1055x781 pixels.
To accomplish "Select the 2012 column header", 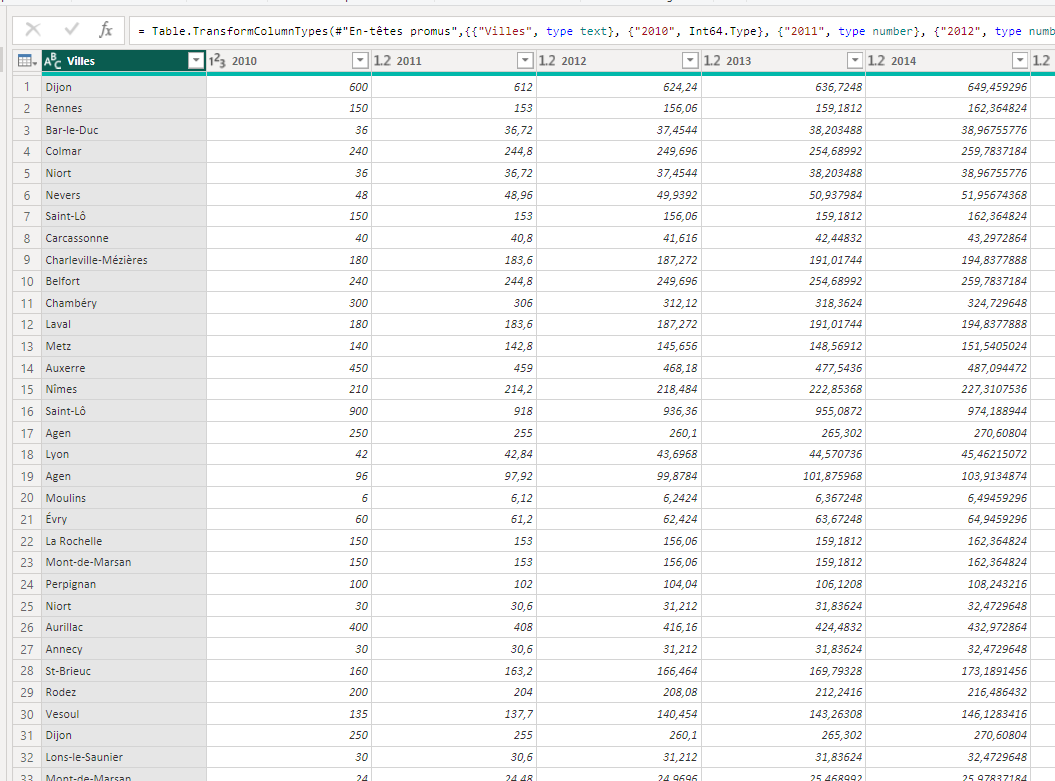I will tap(618, 61).
